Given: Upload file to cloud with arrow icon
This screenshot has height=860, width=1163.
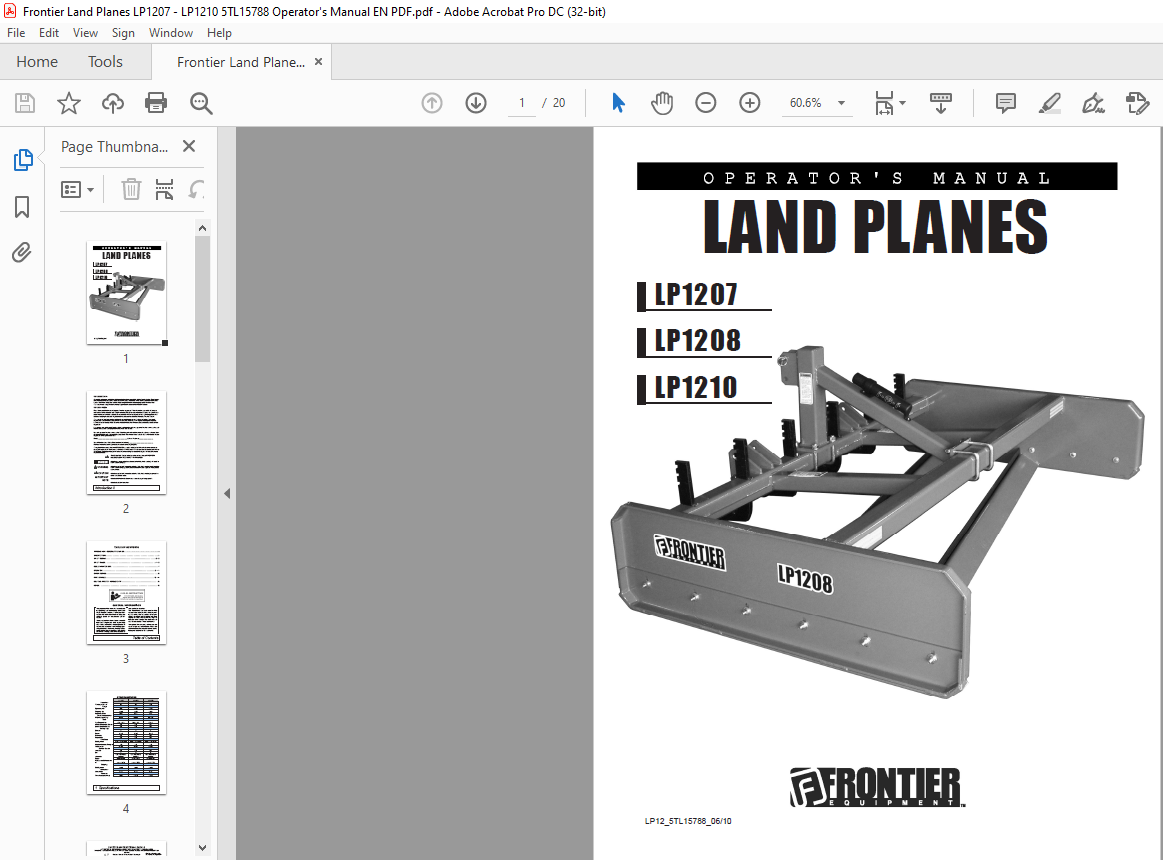Looking at the screenshot, I should (x=113, y=103).
